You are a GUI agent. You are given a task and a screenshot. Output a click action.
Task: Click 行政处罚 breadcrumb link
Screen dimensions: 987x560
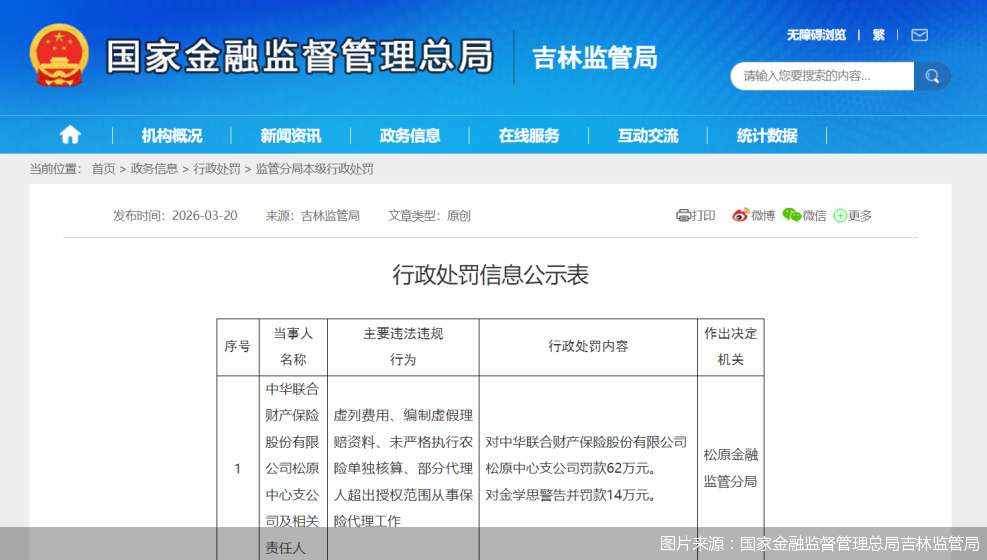(x=217, y=169)
